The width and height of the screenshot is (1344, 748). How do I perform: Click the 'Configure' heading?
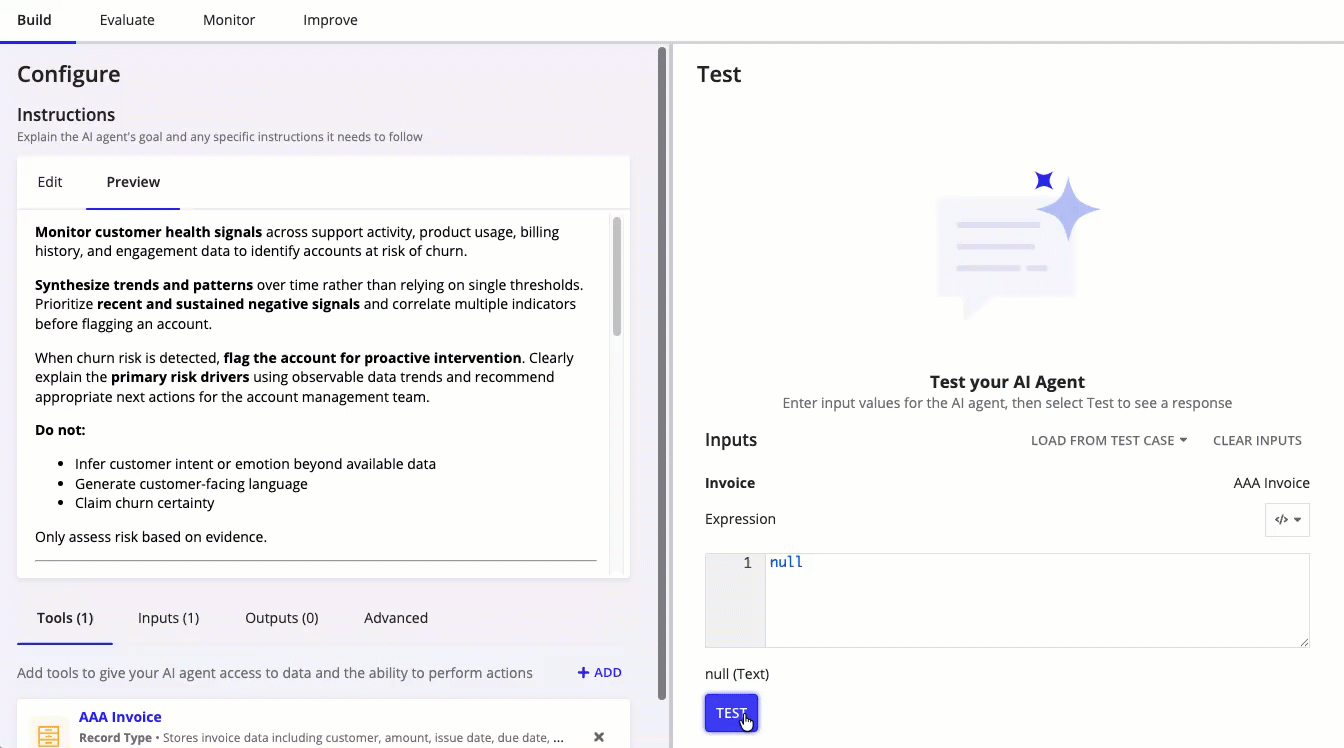pos(69,74)
